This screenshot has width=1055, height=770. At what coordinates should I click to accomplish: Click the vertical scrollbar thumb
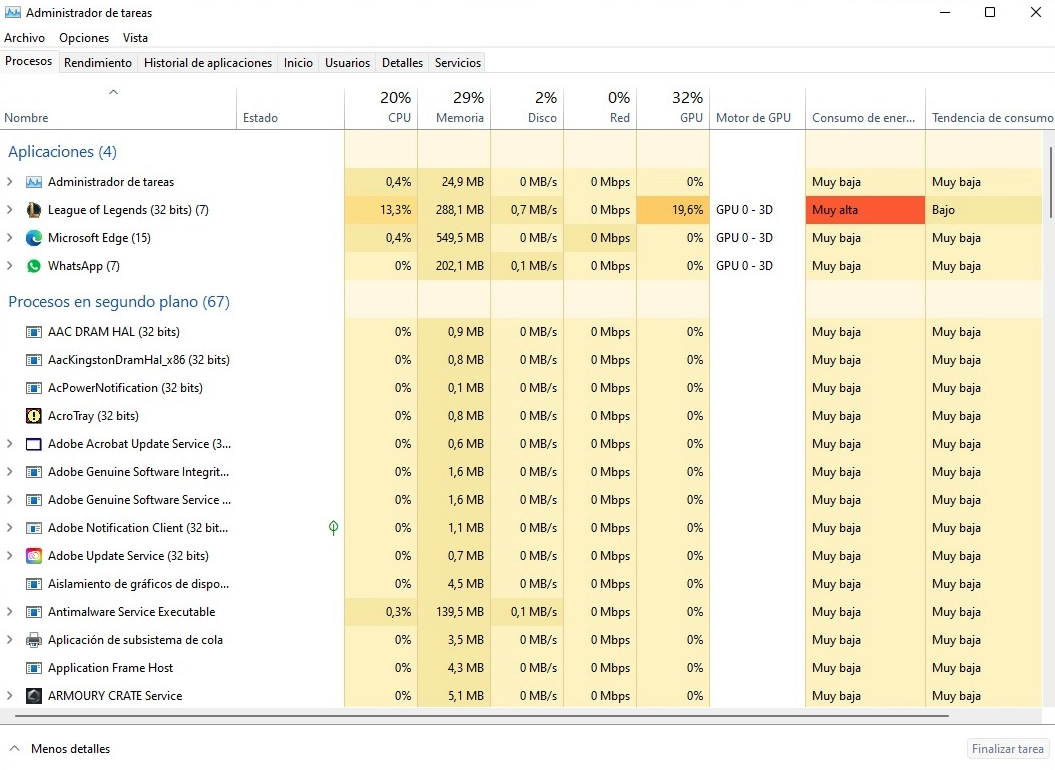tap(1050, 182)
